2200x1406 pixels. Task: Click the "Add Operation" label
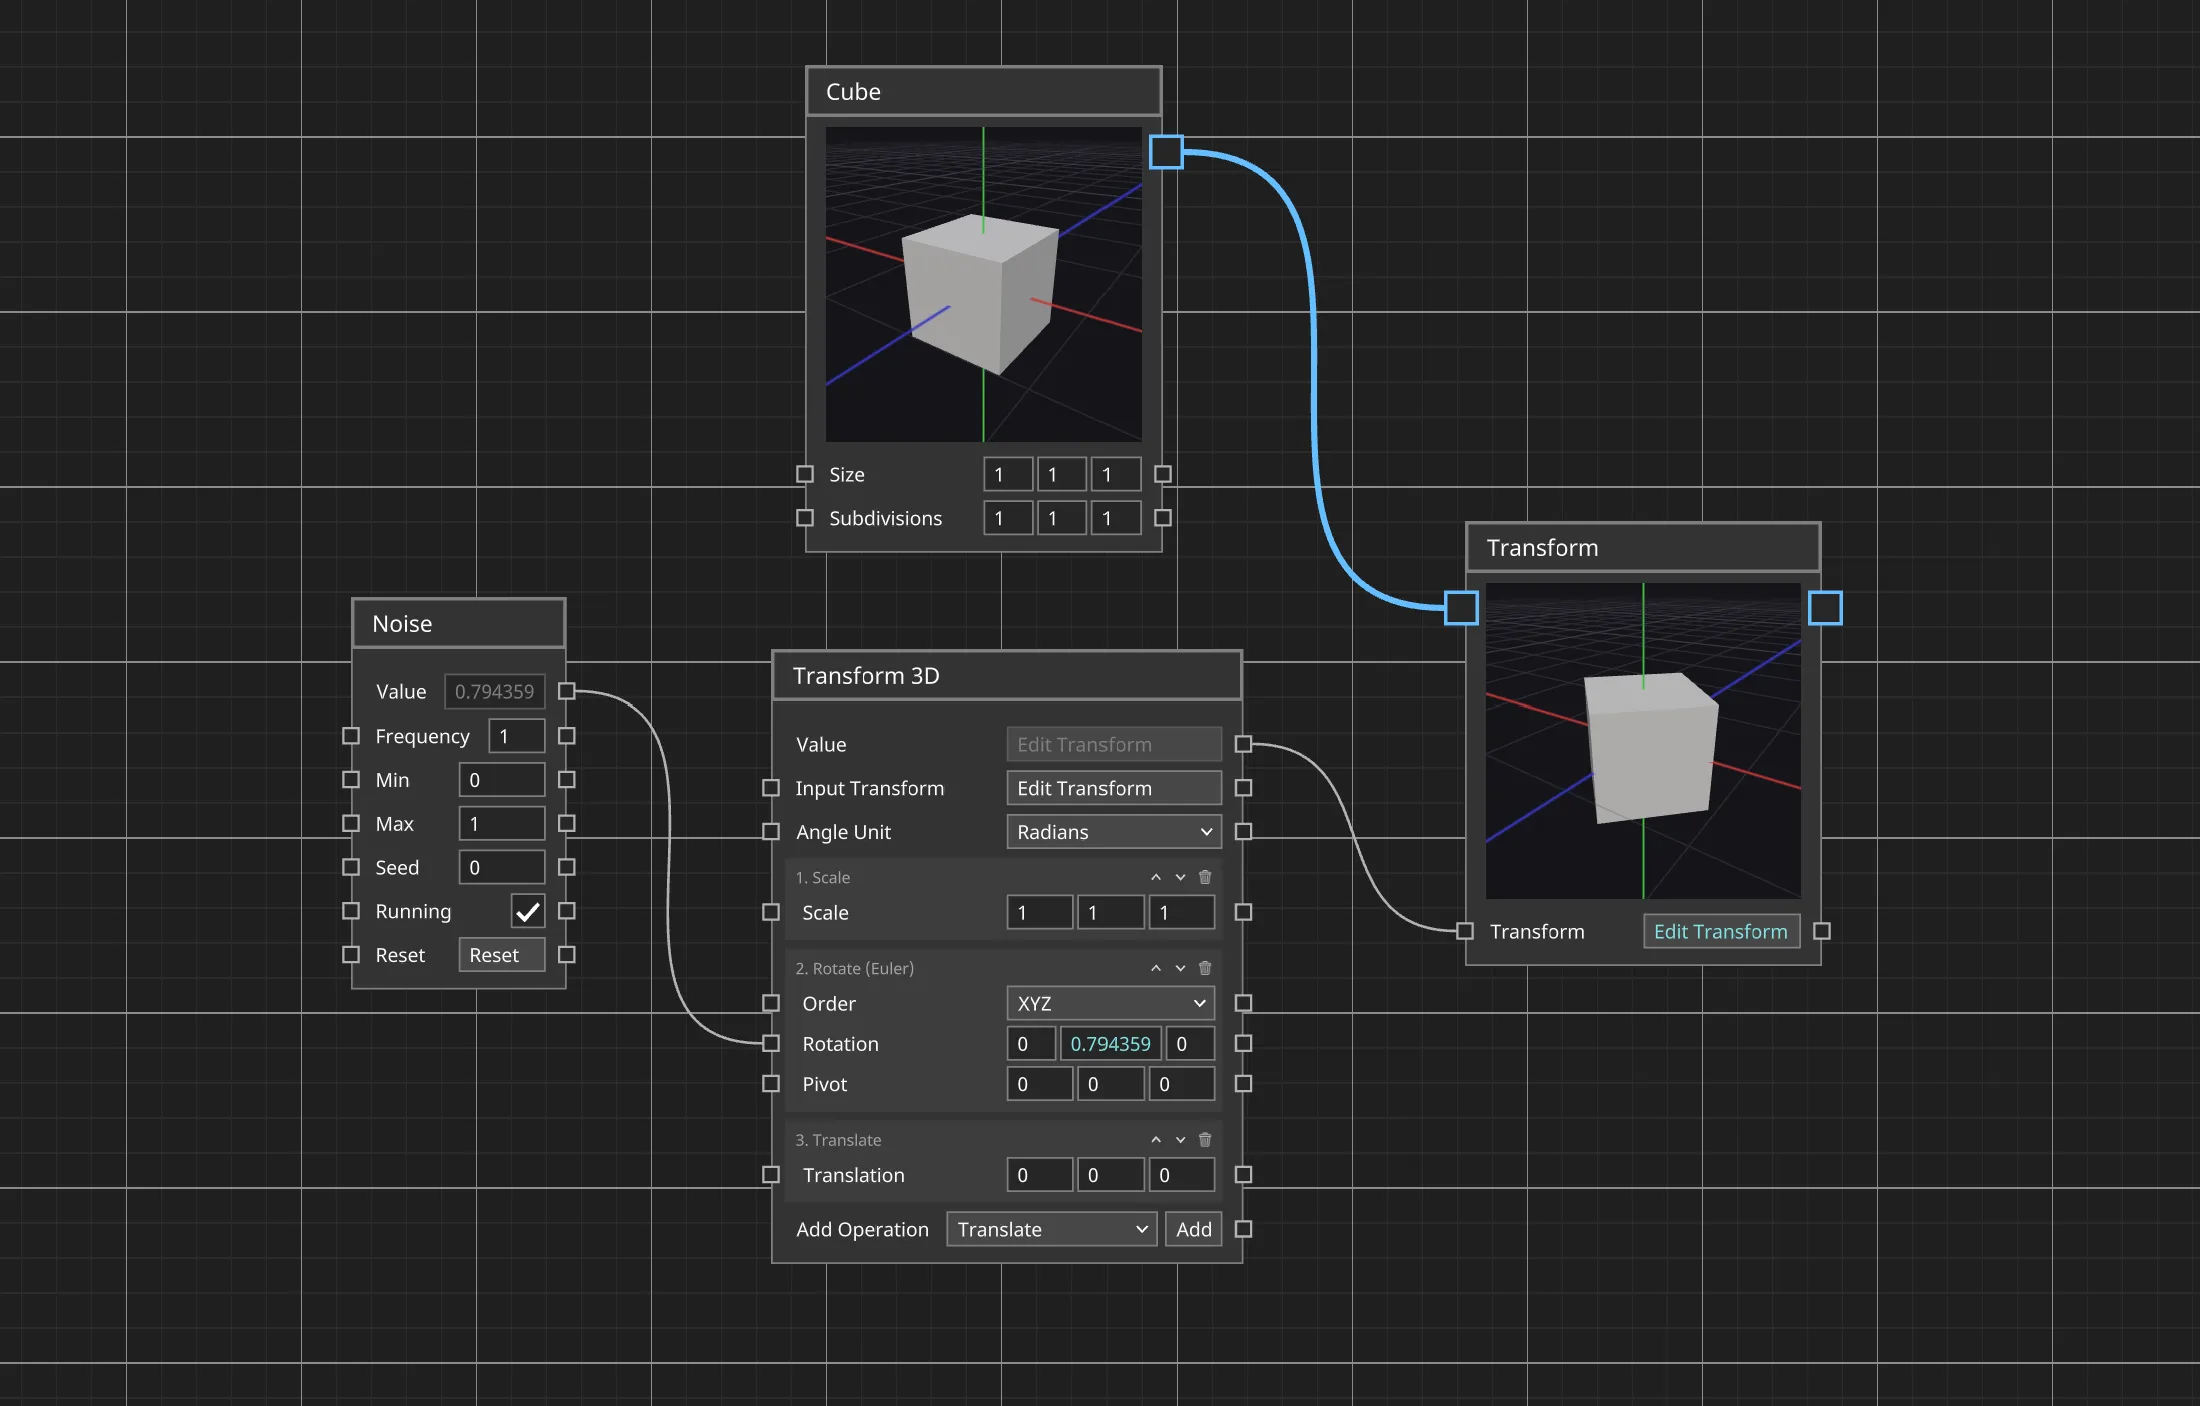coord(862,1229)
